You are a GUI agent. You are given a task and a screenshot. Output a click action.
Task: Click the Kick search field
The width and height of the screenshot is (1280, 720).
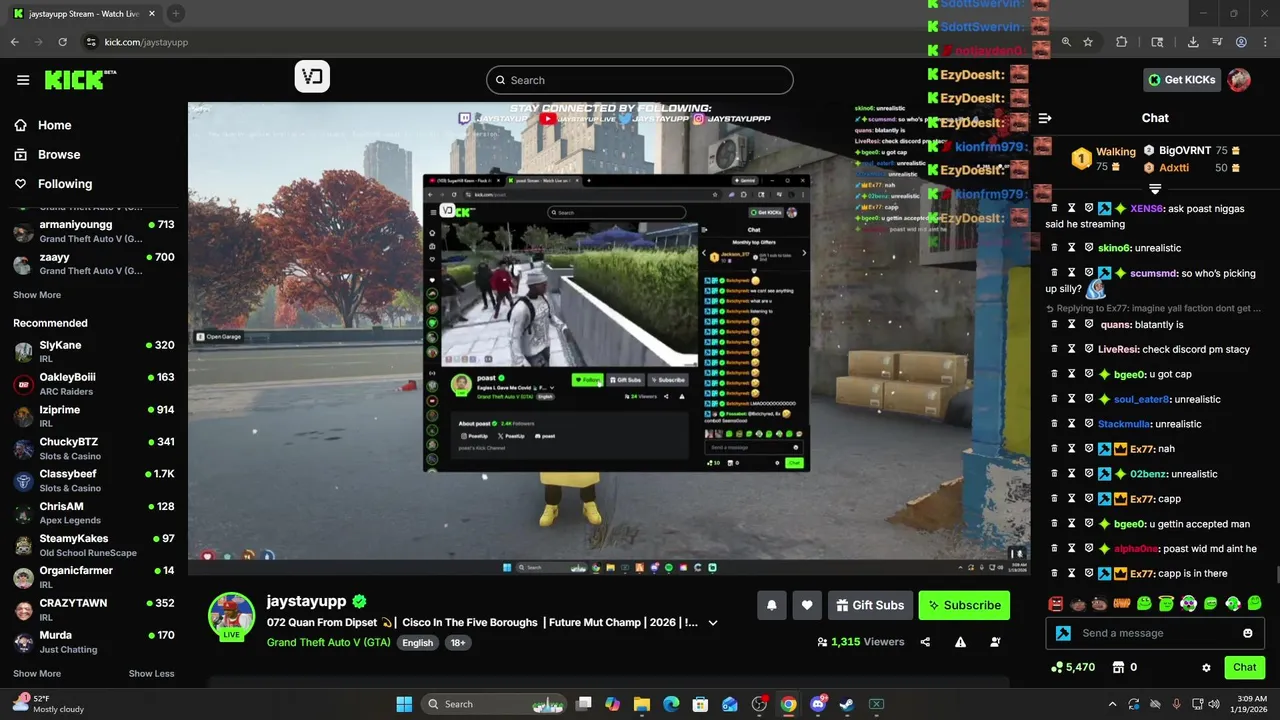click(640, 80)
